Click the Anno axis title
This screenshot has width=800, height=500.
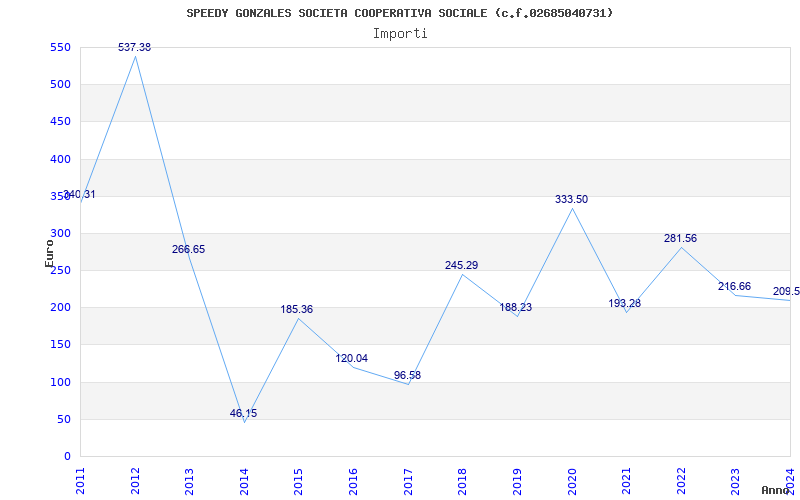pos(775,491)
